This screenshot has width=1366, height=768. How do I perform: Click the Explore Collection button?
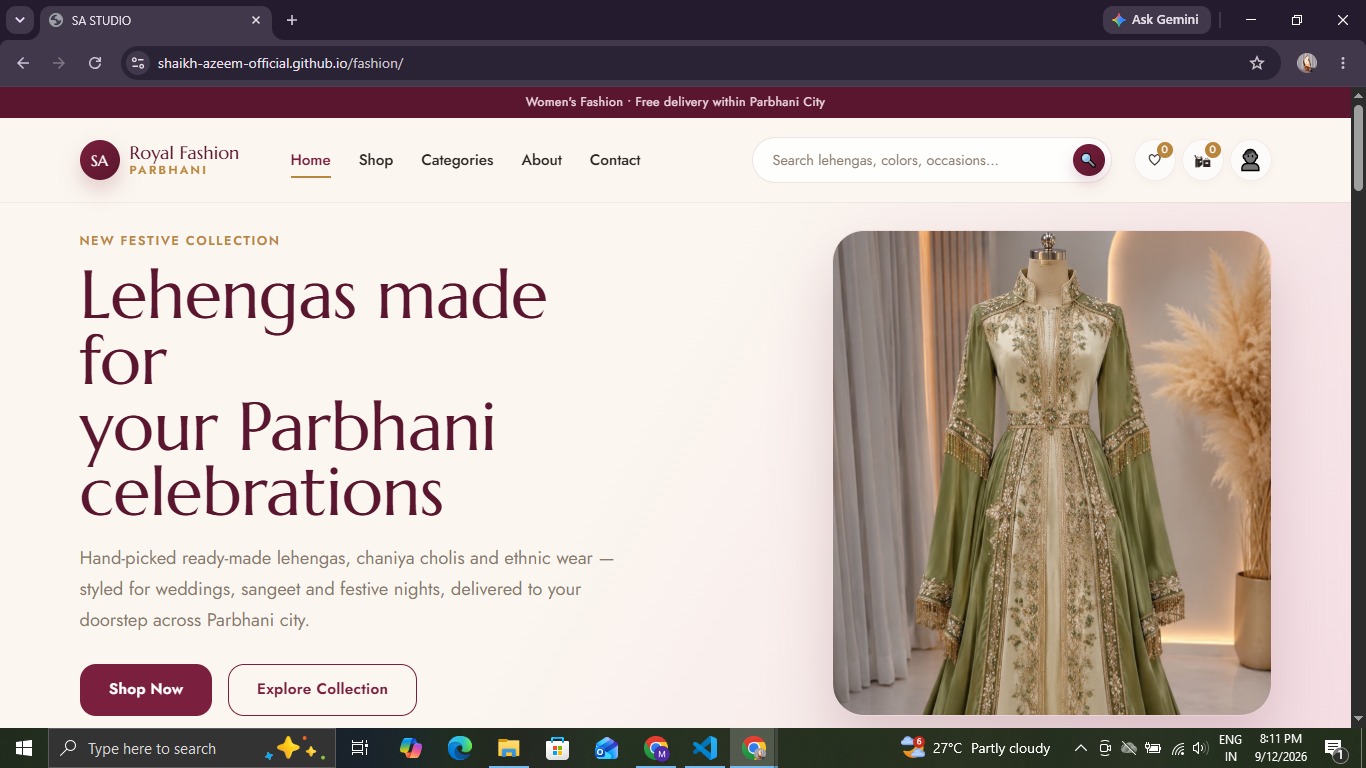322,690
